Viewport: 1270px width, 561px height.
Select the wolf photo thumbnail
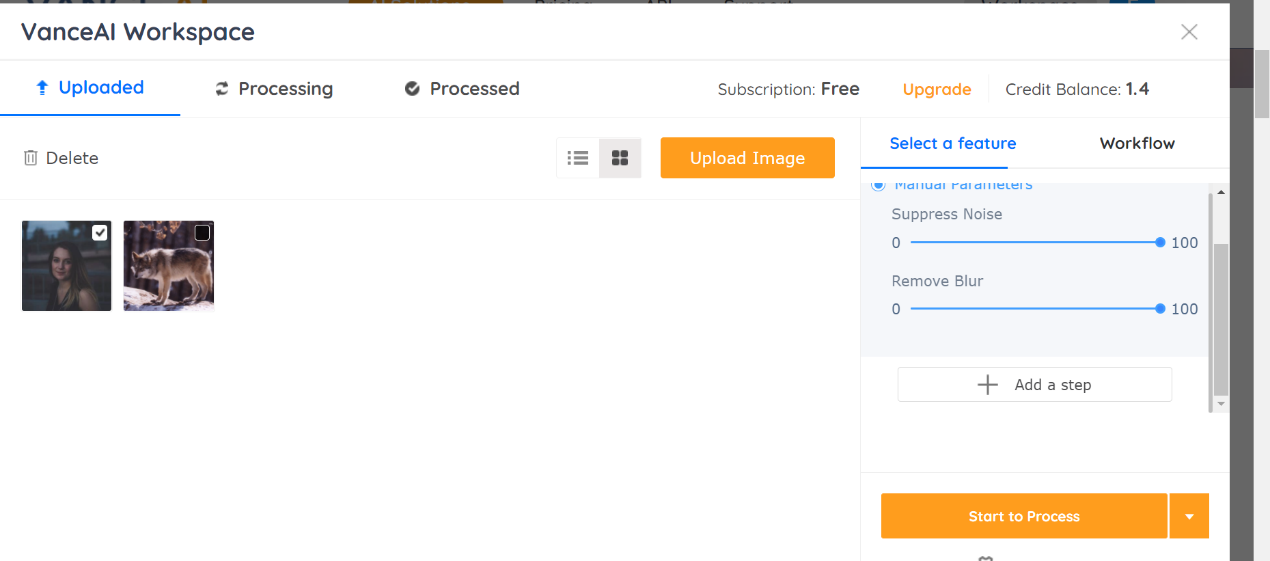(168, 266)
